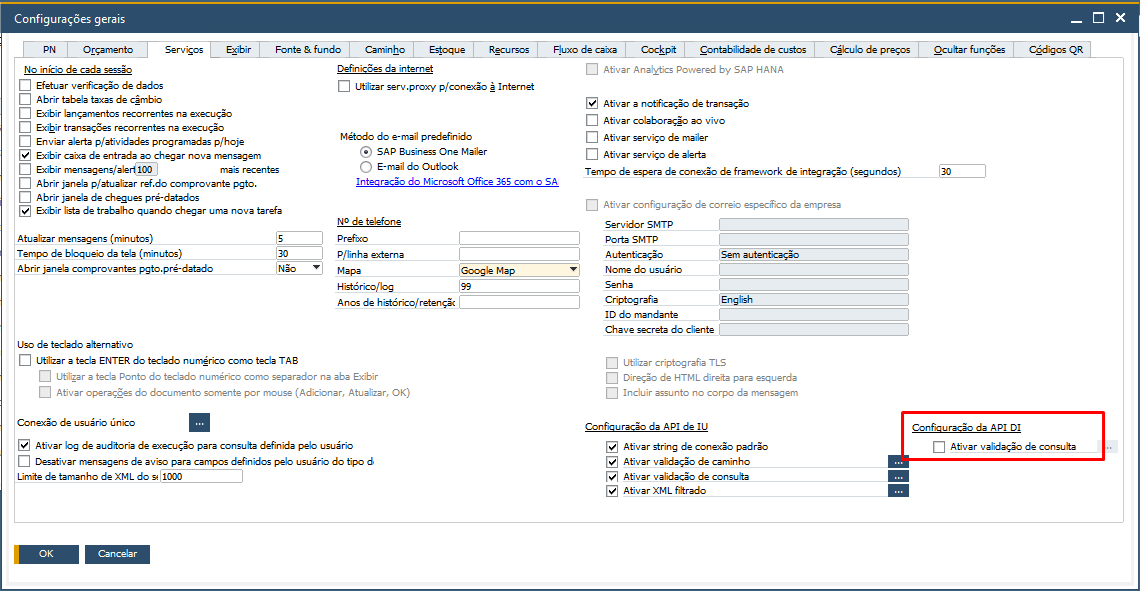
Task: Select E-mail do Outlook radio option
Action: (366, 166)
